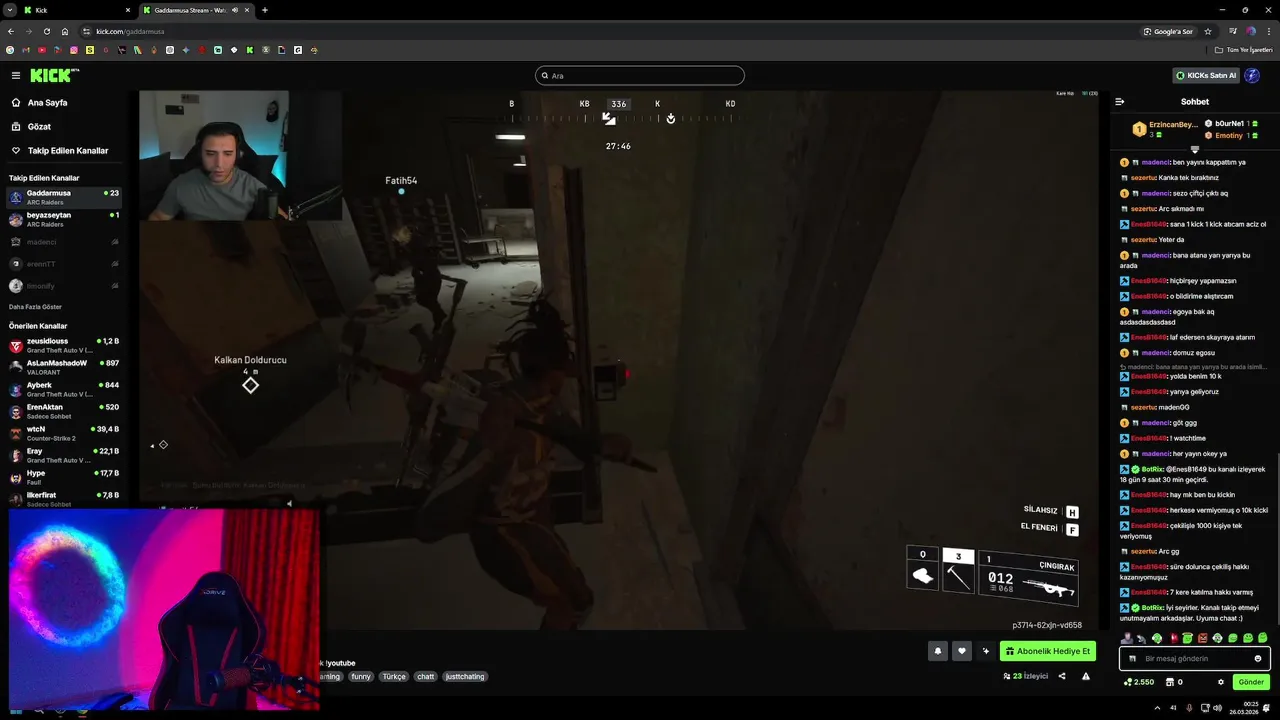
Task: Open chat settings gear icon
Action: pos(1221,682)
